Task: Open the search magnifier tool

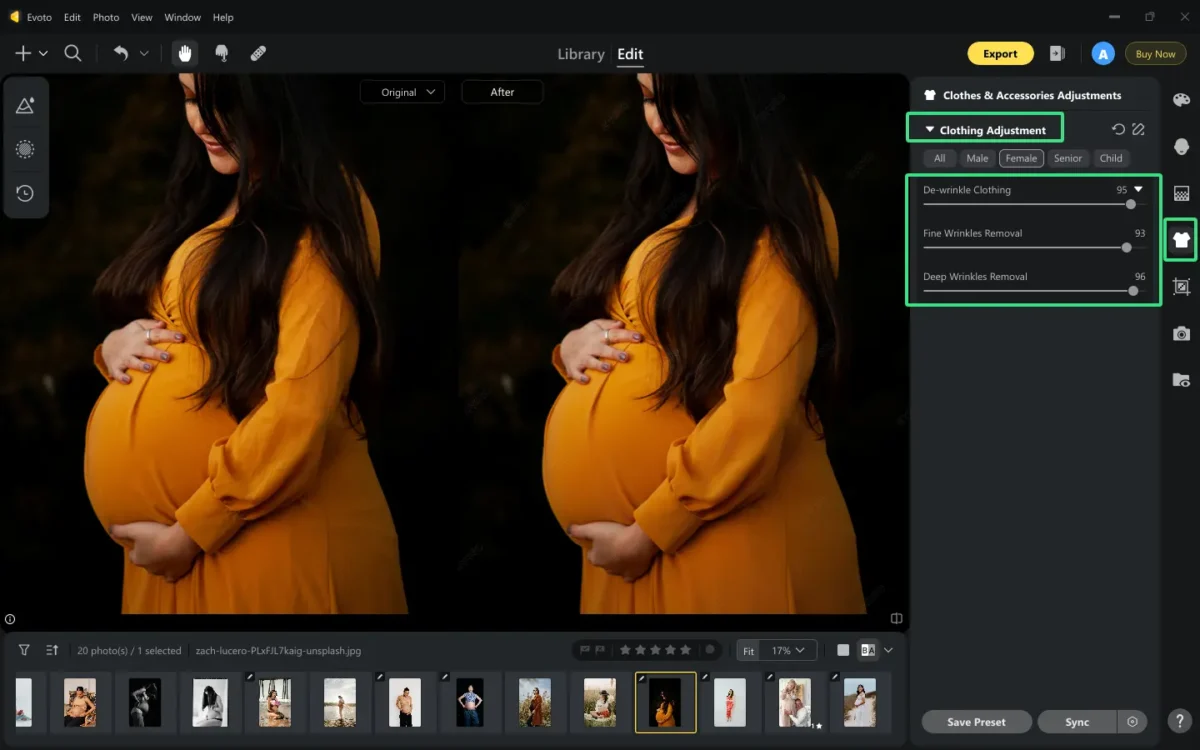Action: 73,54
